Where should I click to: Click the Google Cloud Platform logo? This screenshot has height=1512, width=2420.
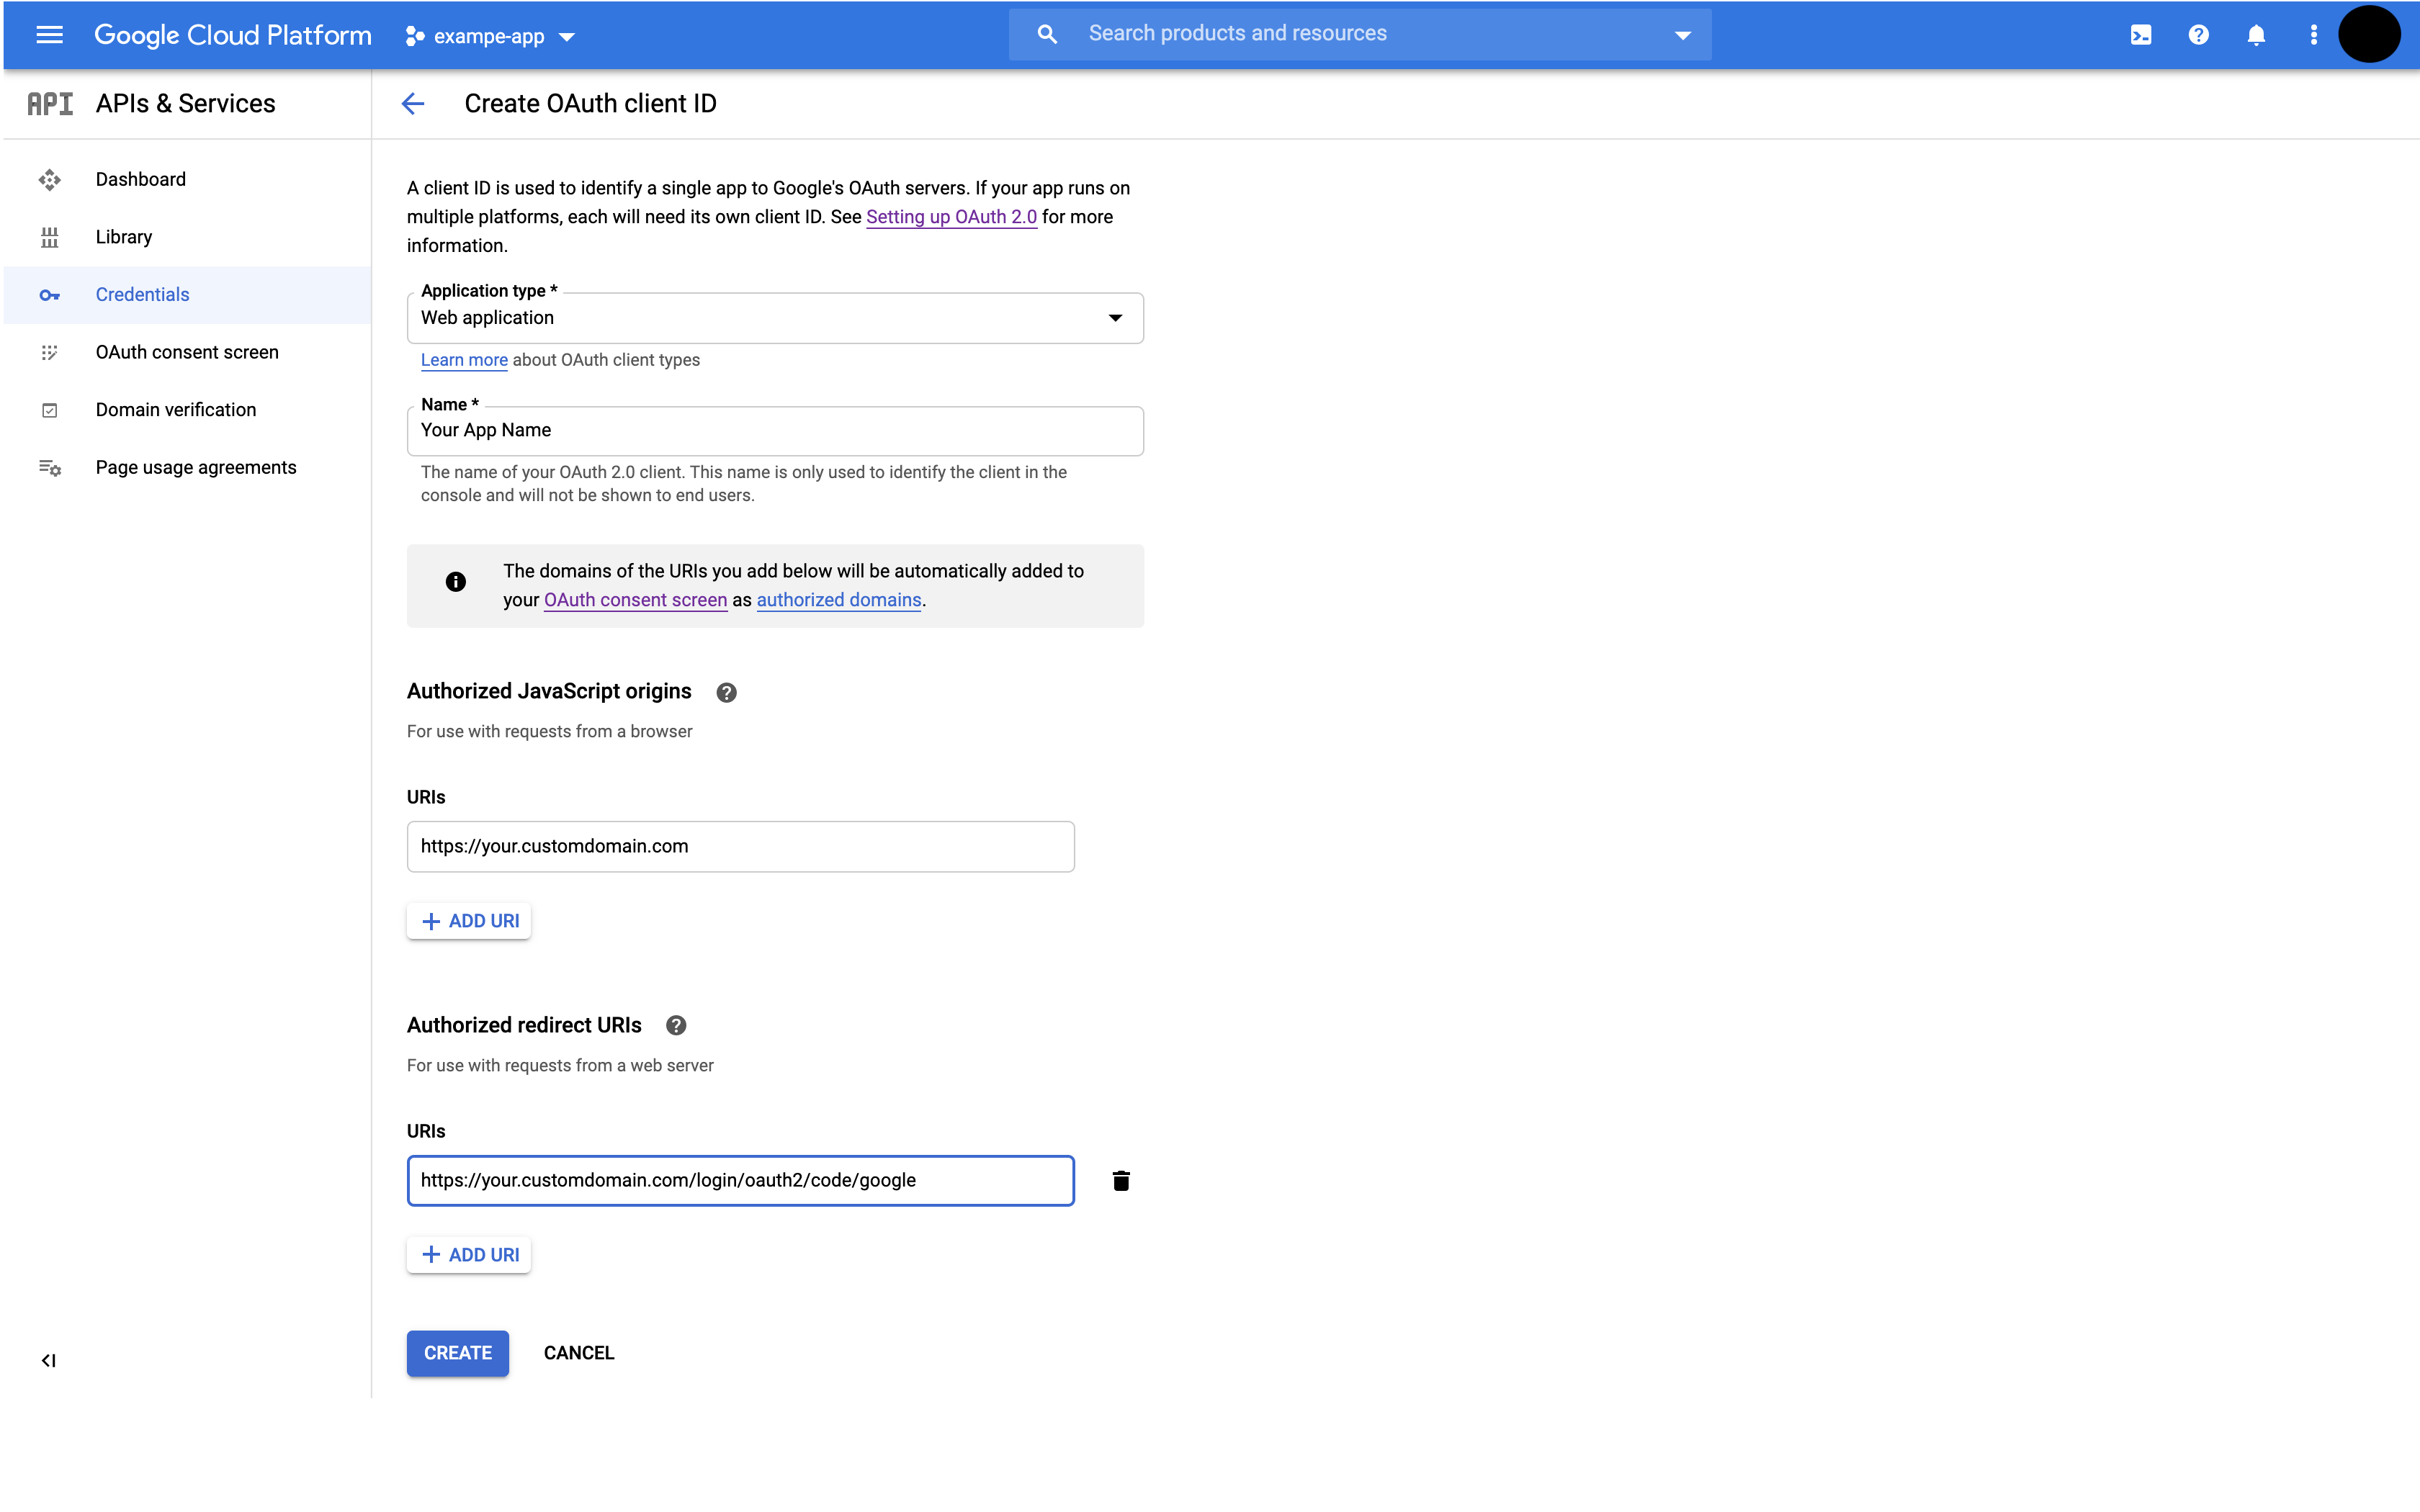(x=233, y=35)
